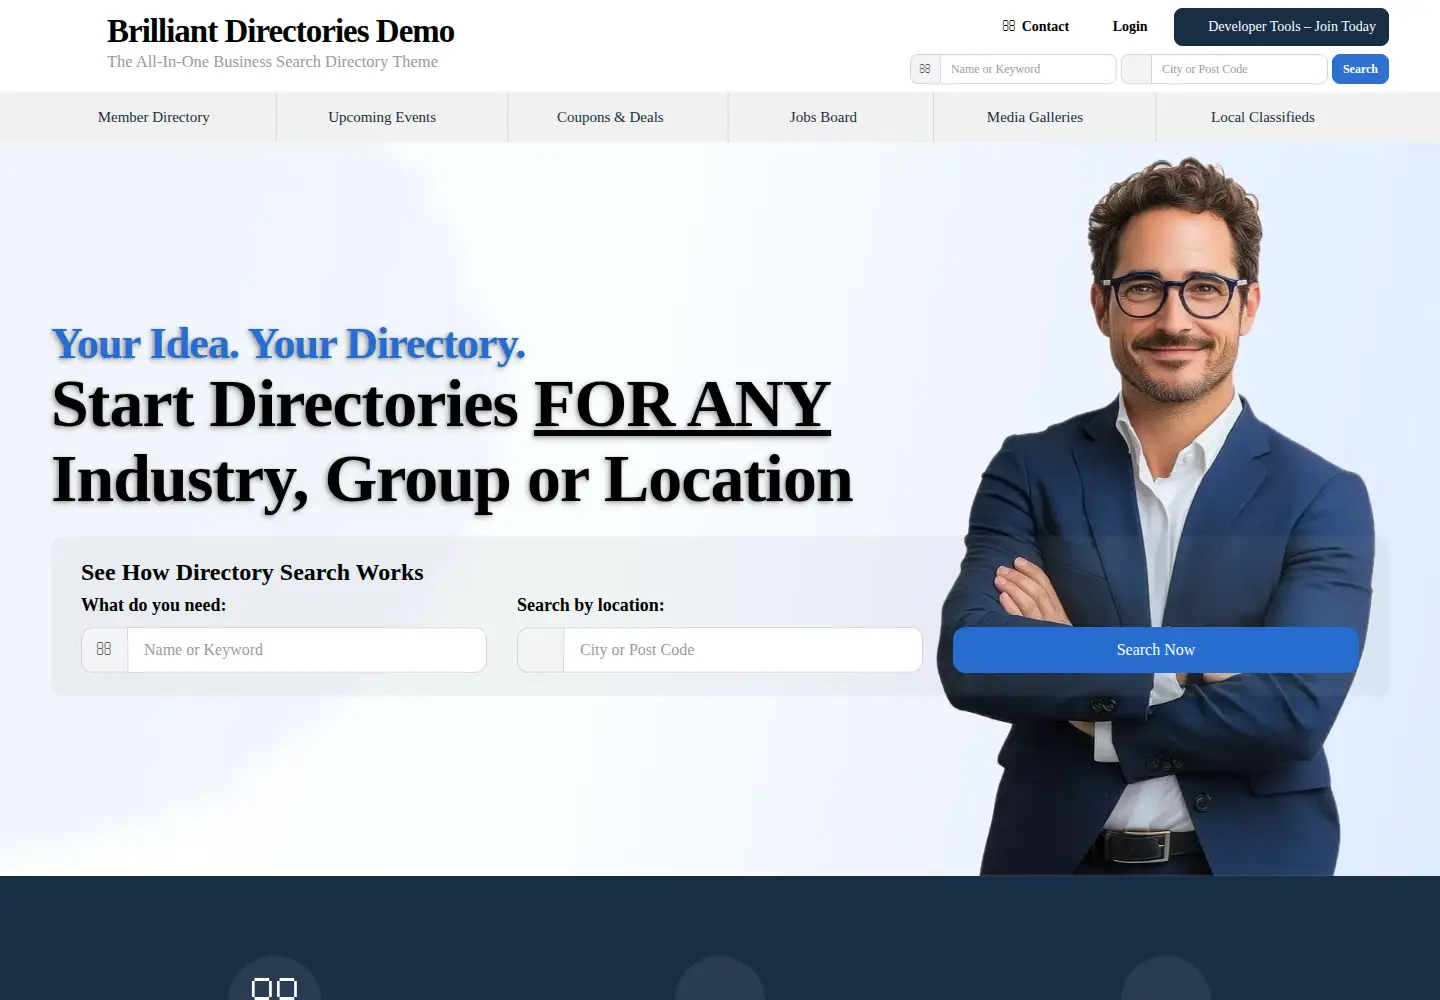The image size is (1440, 1000).
Task: Click the Brilliant Directories Demo site title
Action: point(281,31)
